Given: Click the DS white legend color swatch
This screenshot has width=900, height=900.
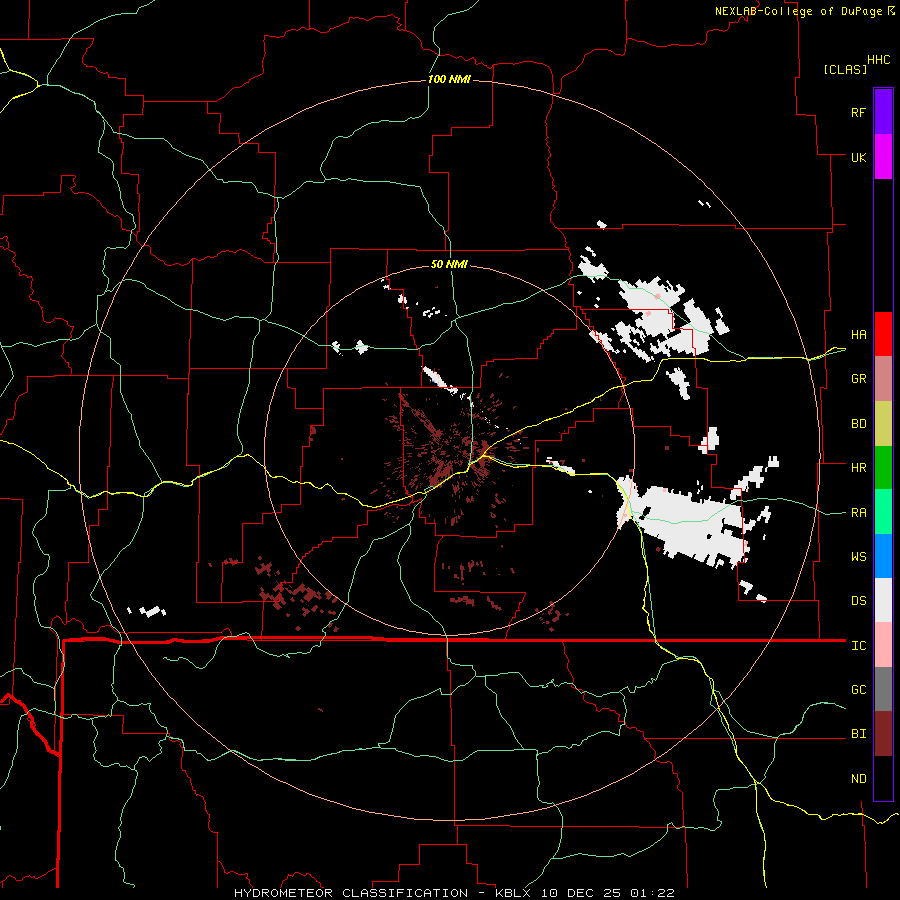Looking at the screenshot, I should coord(883,600).
